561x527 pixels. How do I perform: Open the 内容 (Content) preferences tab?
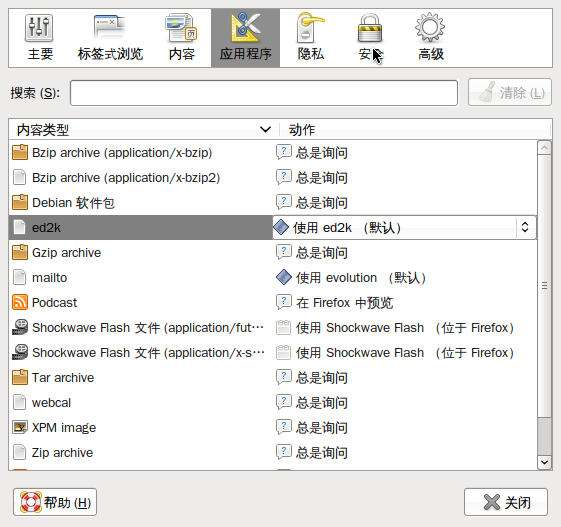click(182, 38)
